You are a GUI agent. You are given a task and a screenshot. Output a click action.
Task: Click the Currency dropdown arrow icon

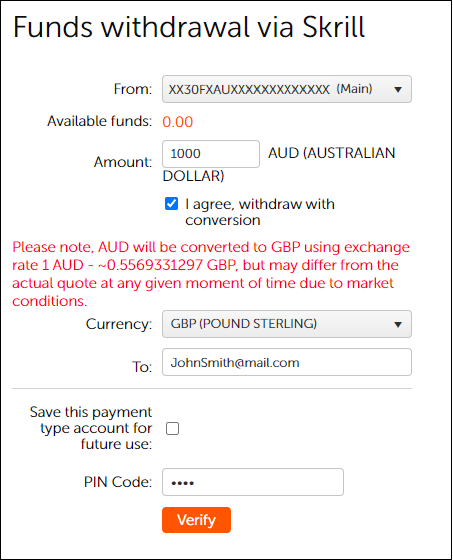pos(398,324)
